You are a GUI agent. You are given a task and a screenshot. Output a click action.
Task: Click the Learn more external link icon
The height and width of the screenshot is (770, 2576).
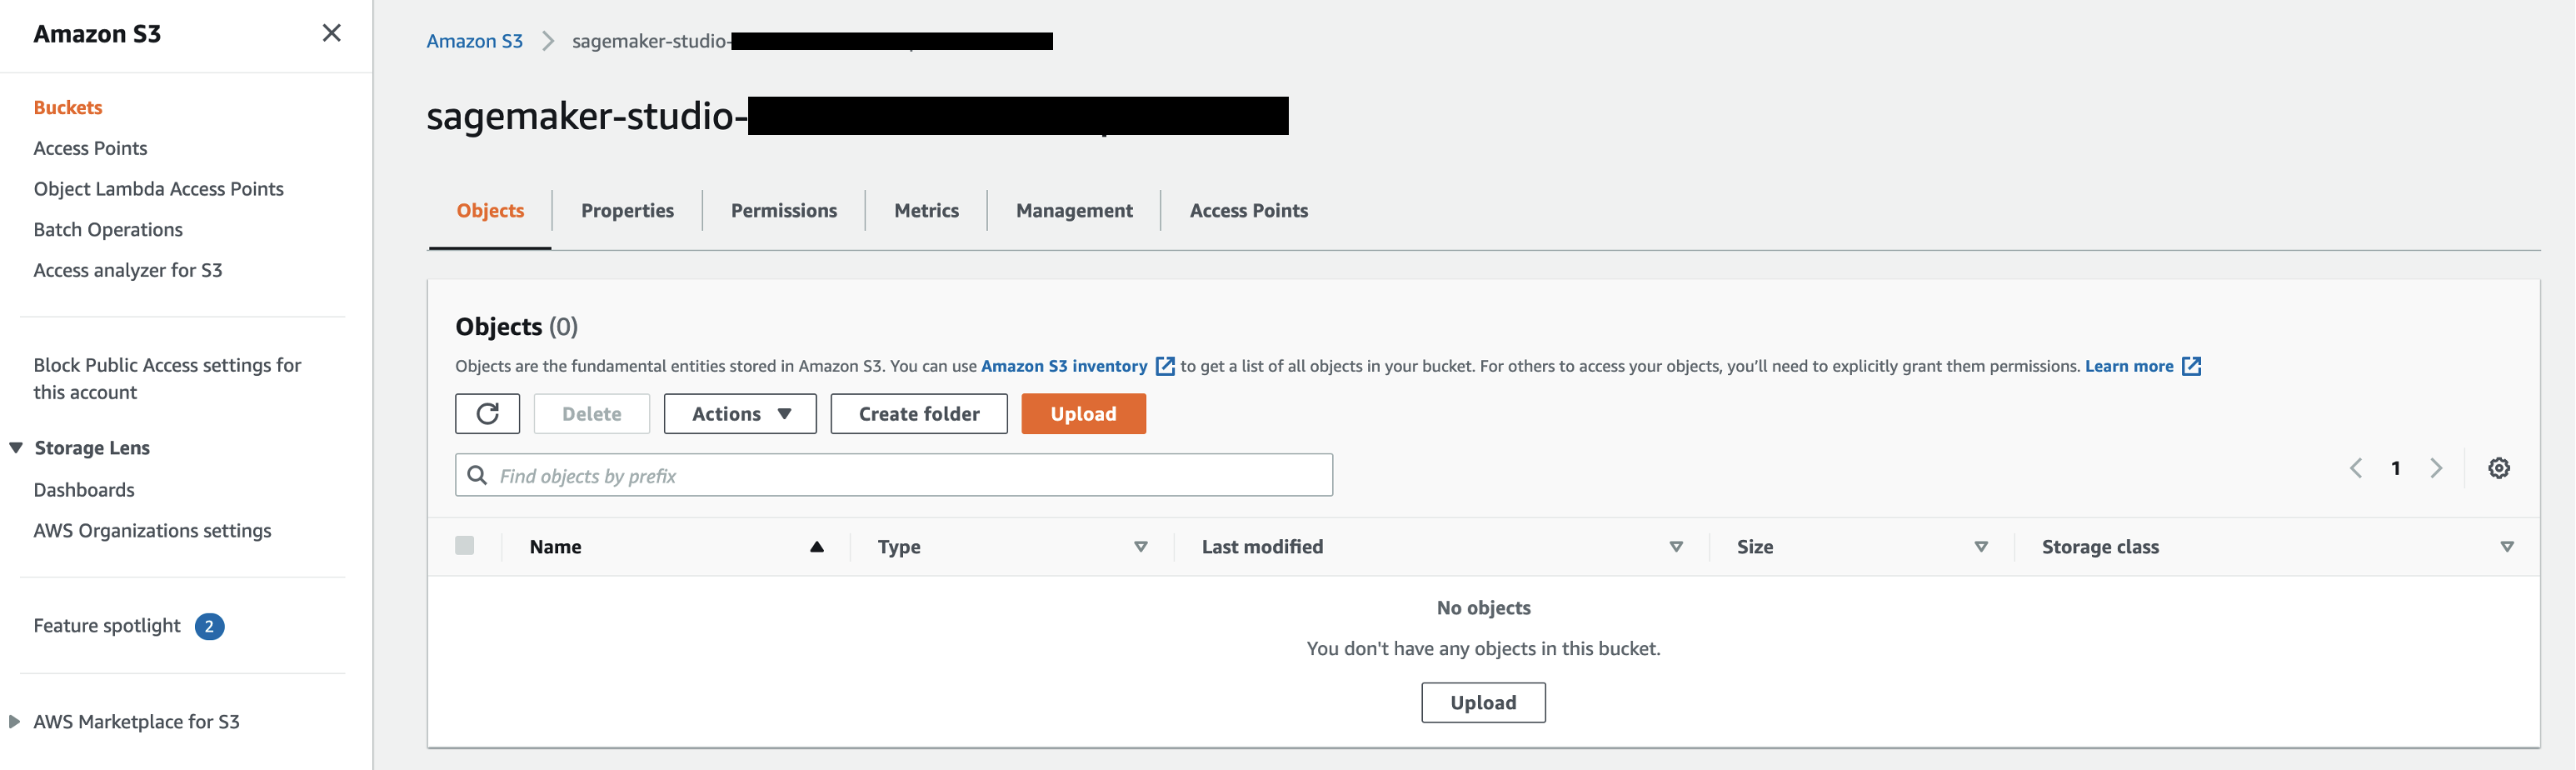[x=2191, y=366]
